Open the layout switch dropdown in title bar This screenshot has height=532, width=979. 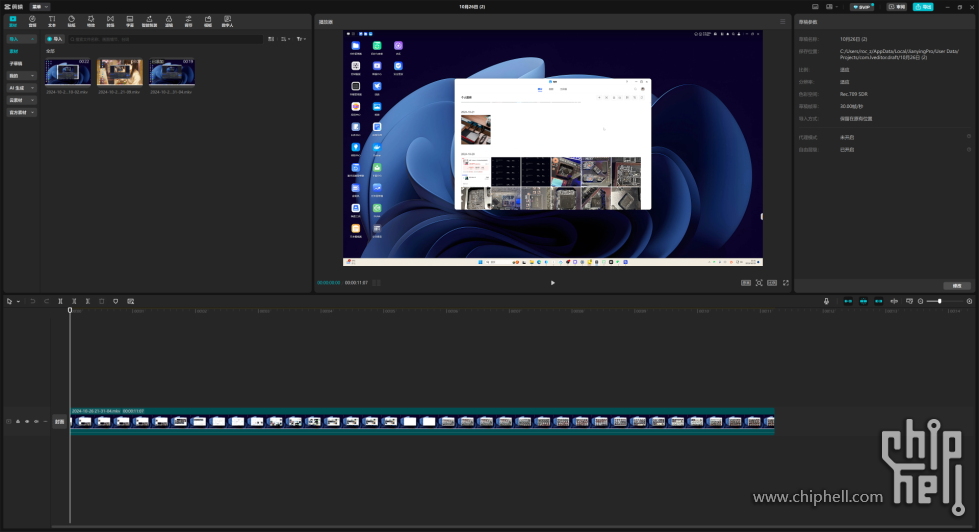click(x=832, y=7)
